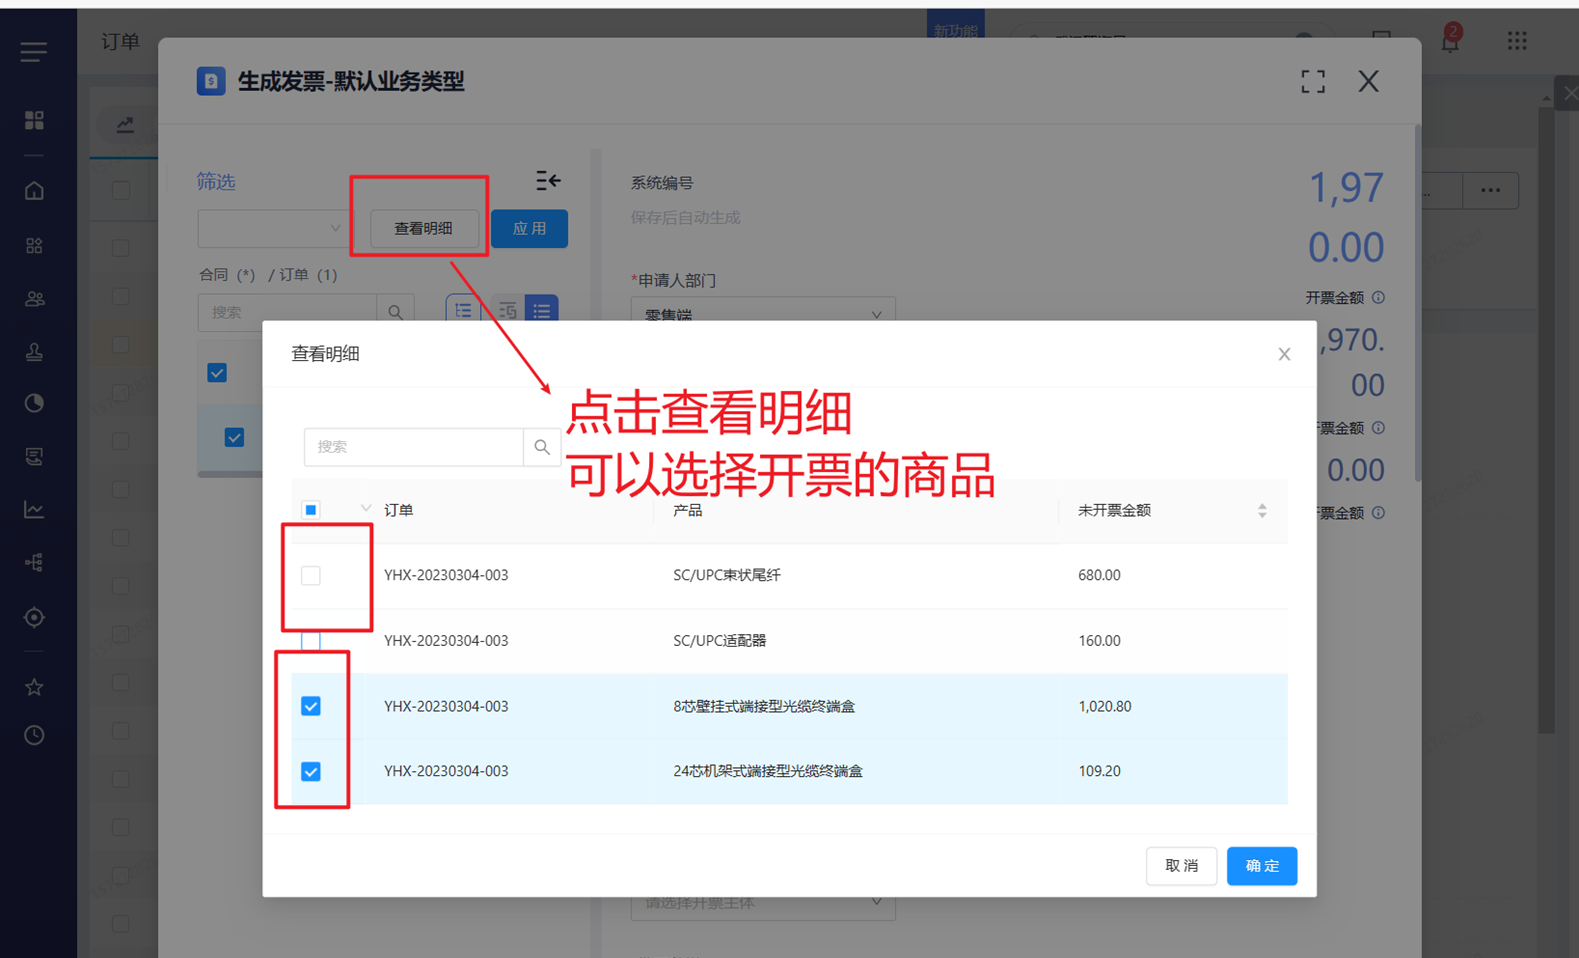Click the 保存后自动生成 placeholder text
The height and width of the screenshot is (958, 1579).
point(686,218)
